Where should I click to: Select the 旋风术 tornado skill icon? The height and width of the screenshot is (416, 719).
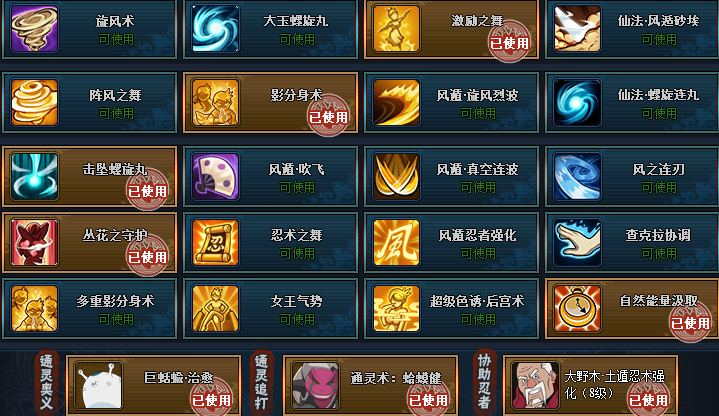click(x=34, y=28)
